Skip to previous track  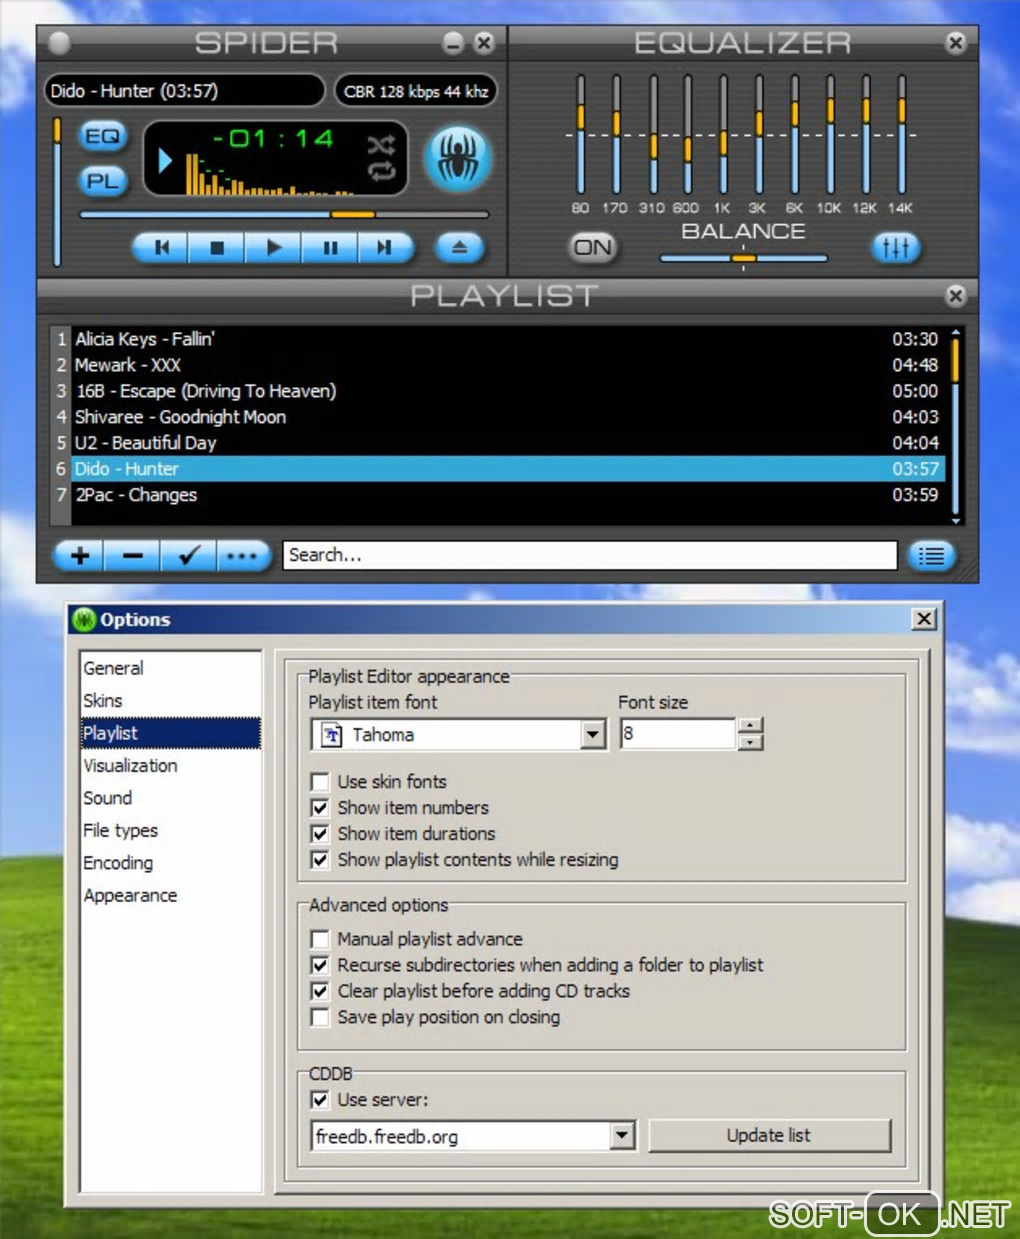[x=162, y=248]
